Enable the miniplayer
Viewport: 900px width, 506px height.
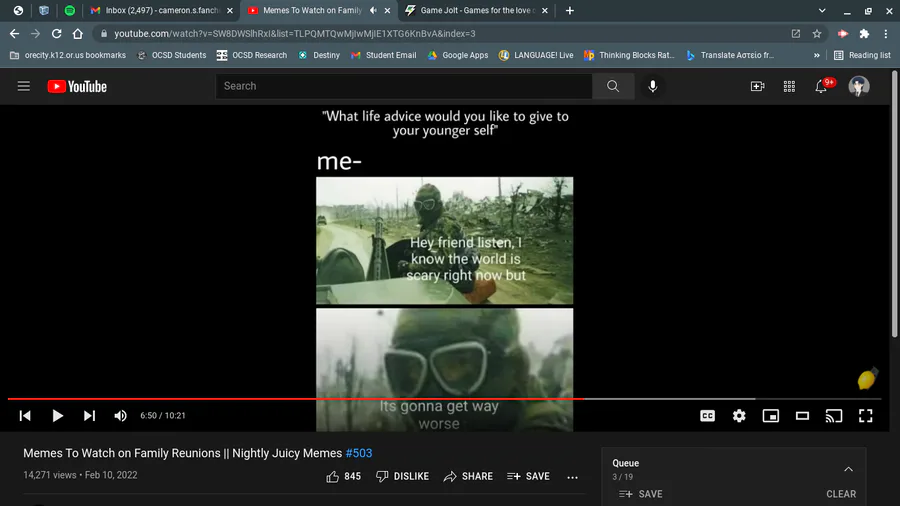(771, 415)
